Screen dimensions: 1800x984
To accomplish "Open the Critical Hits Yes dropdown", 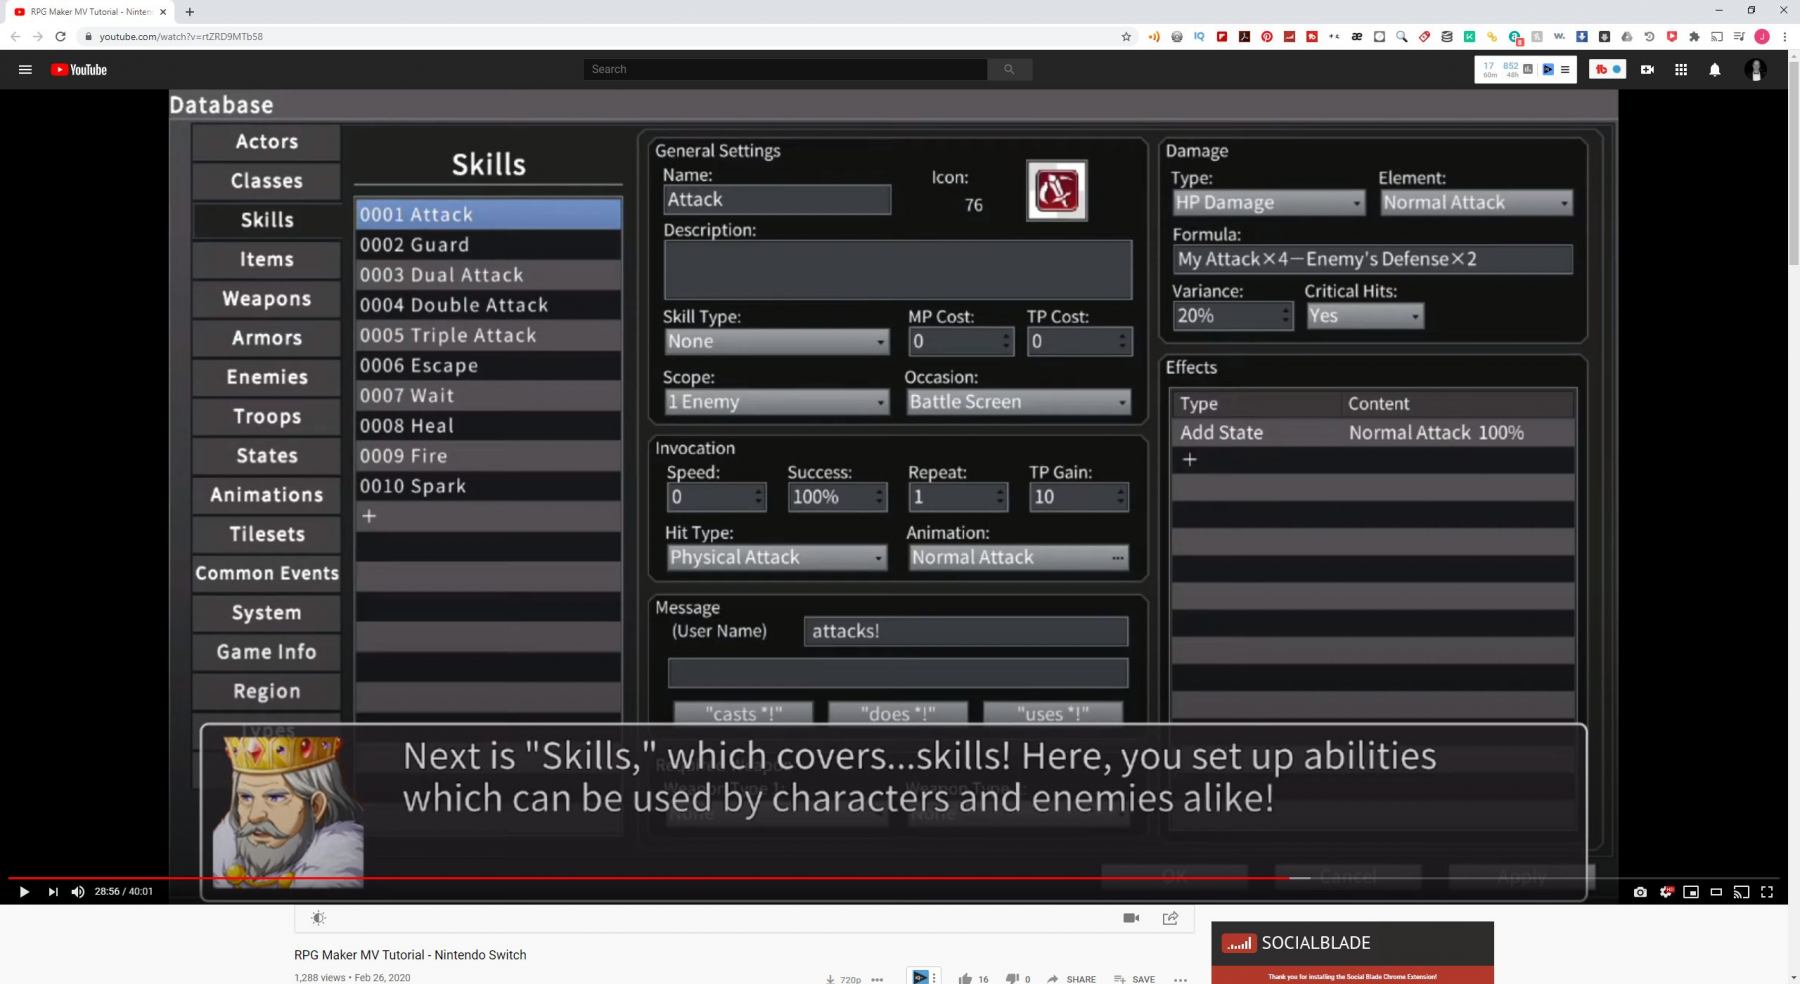I will point(1364,316).
